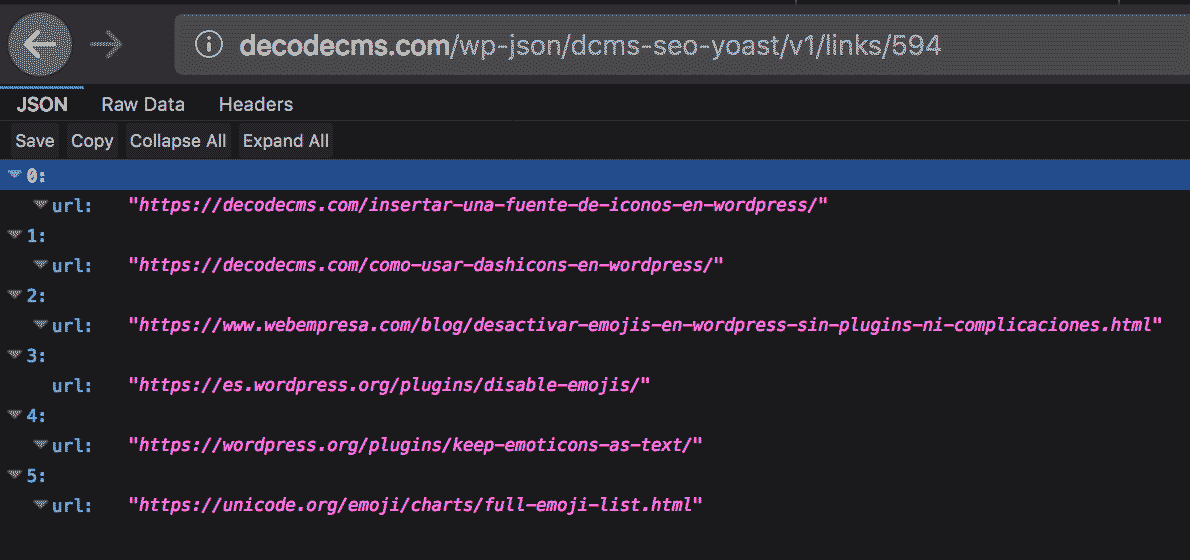Viewport: 1190px width, 560px height.
Task: Focus the address bar URL field
Action: (682, 46)
